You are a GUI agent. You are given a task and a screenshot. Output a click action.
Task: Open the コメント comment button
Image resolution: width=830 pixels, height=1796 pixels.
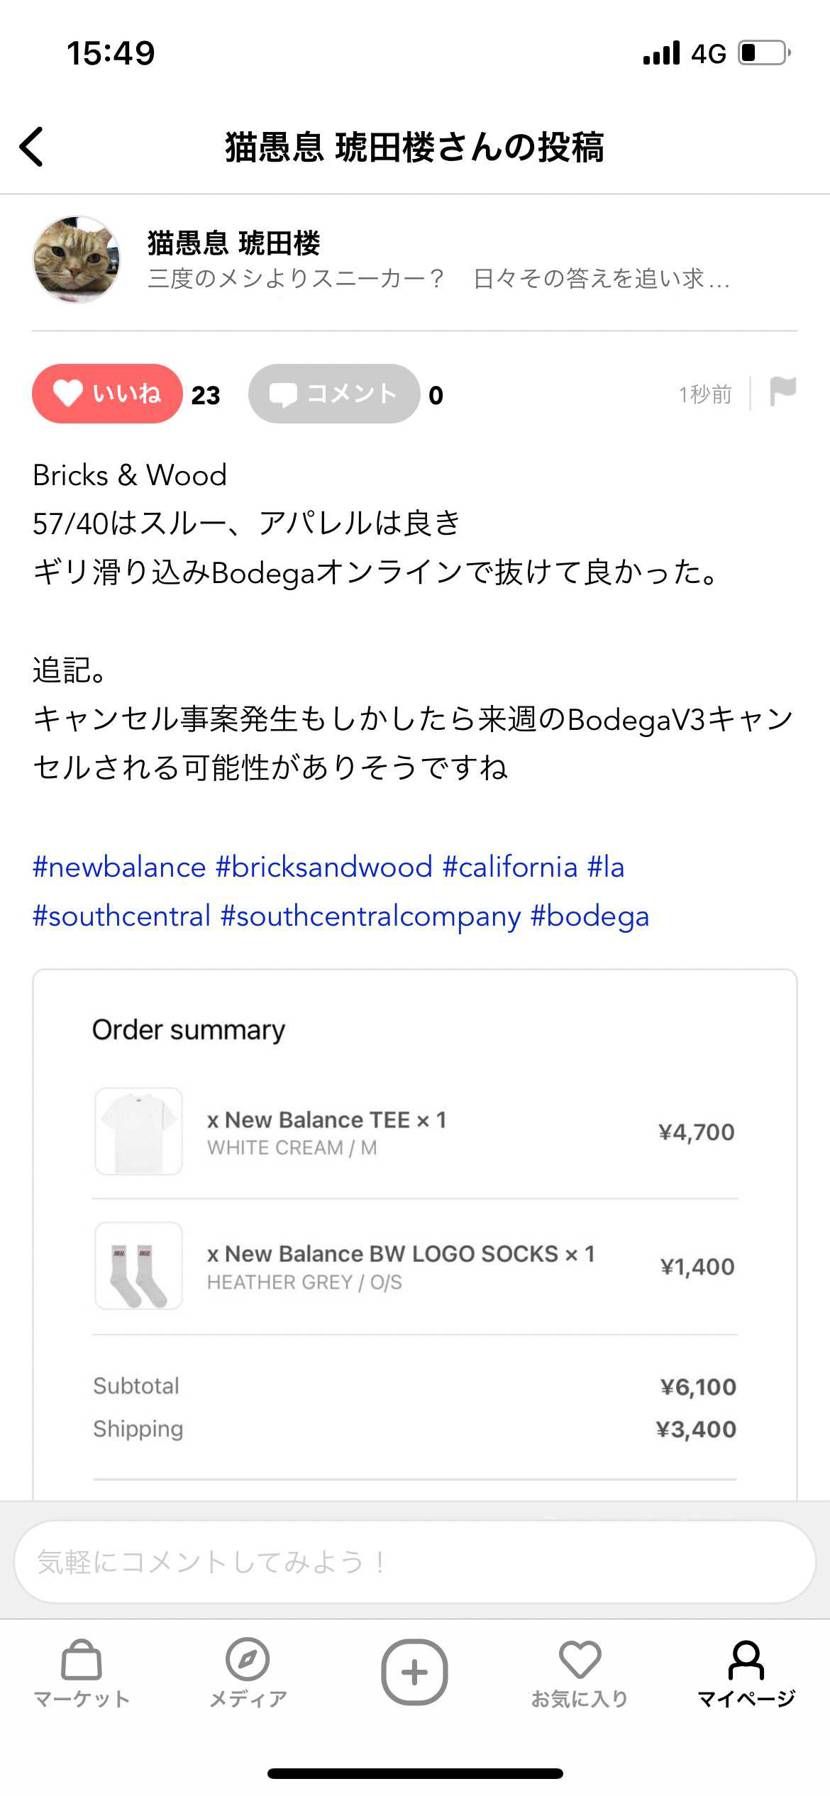[334, 394]
